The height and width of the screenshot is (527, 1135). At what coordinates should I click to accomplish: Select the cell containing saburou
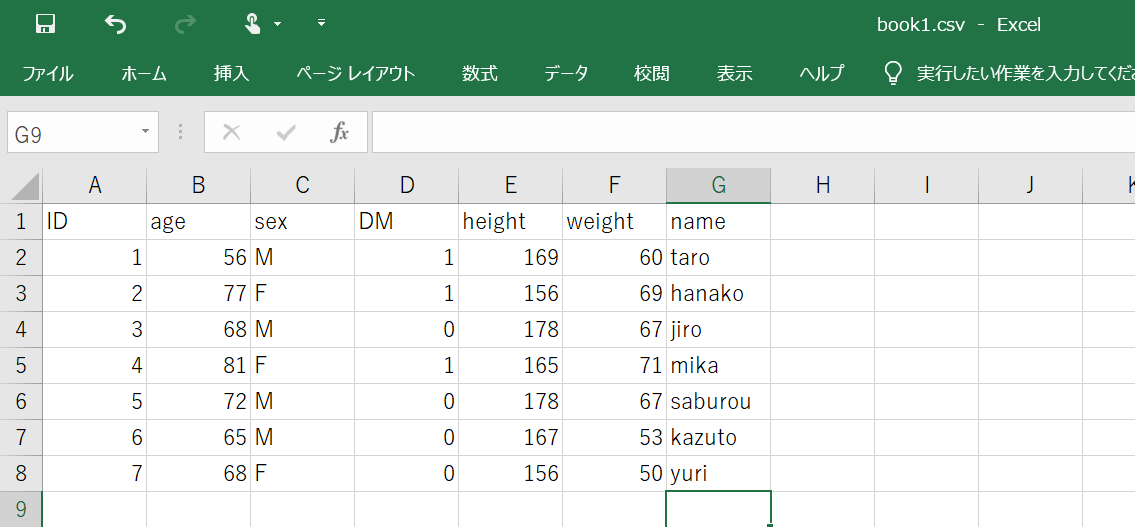click(718, 402)
